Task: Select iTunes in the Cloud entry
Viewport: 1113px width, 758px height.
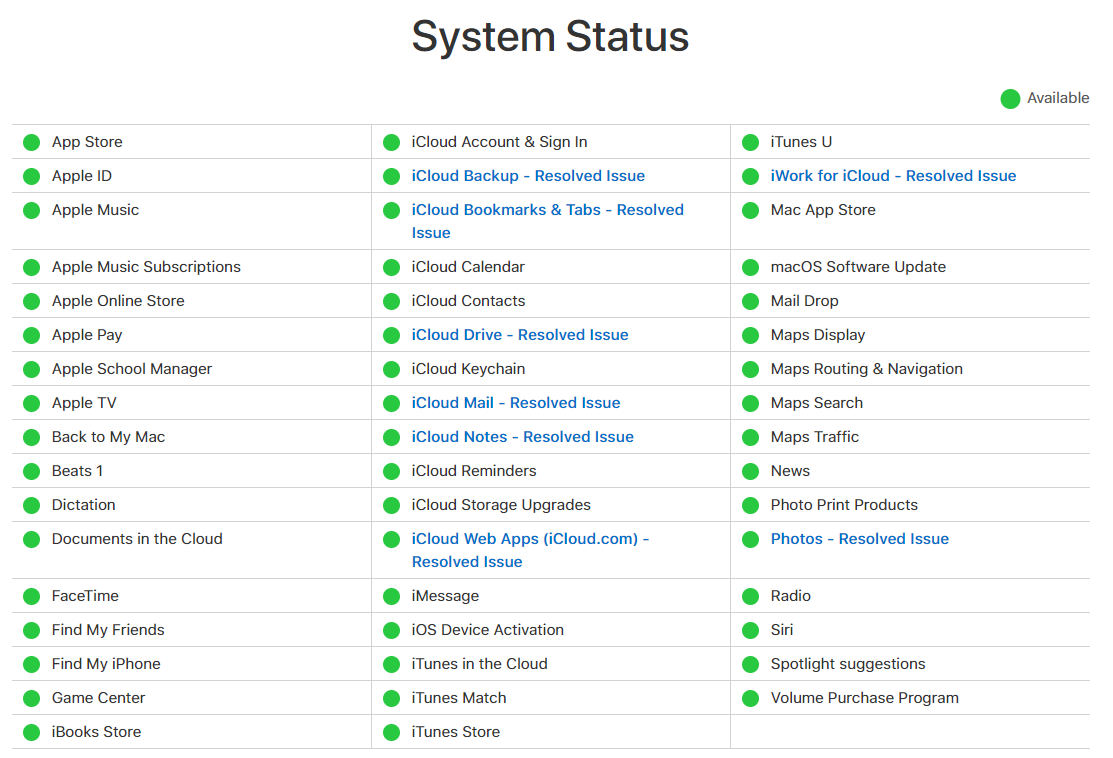Action: coord(479,664)
